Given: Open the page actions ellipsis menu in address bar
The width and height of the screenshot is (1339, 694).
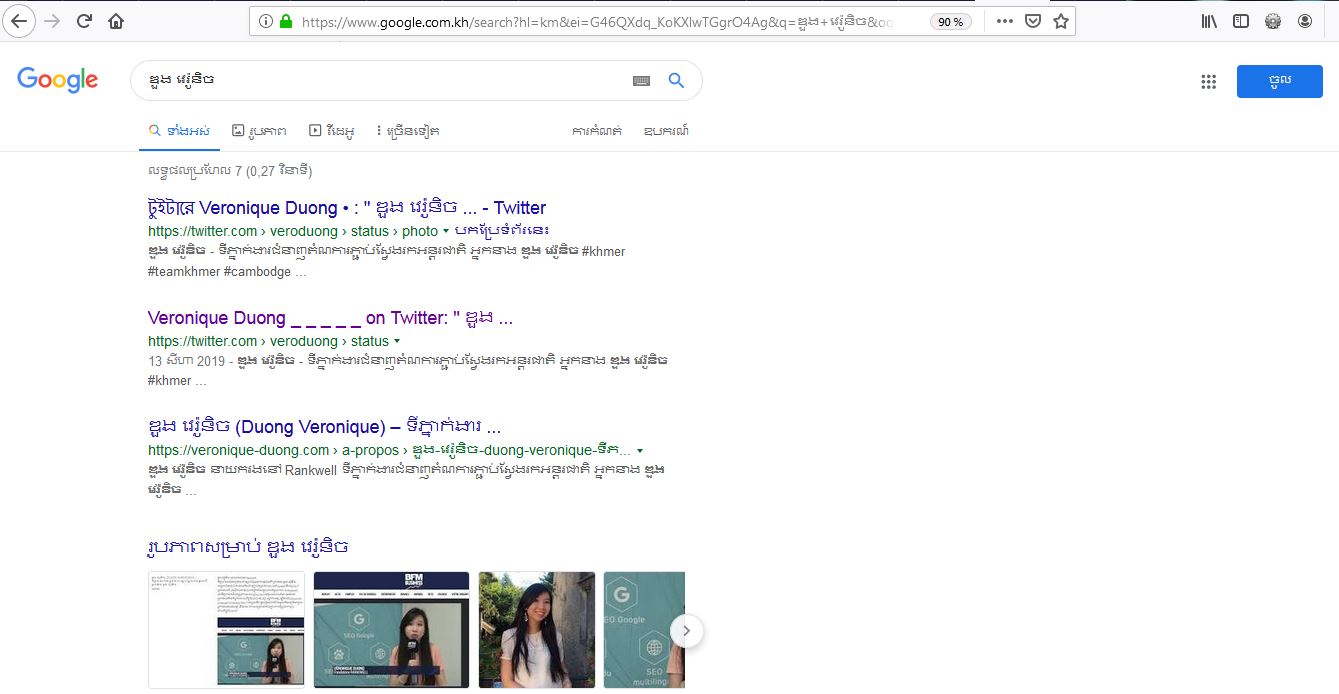Looking at the screenshot, I should pyautogui.click(x=1004, y=20).
